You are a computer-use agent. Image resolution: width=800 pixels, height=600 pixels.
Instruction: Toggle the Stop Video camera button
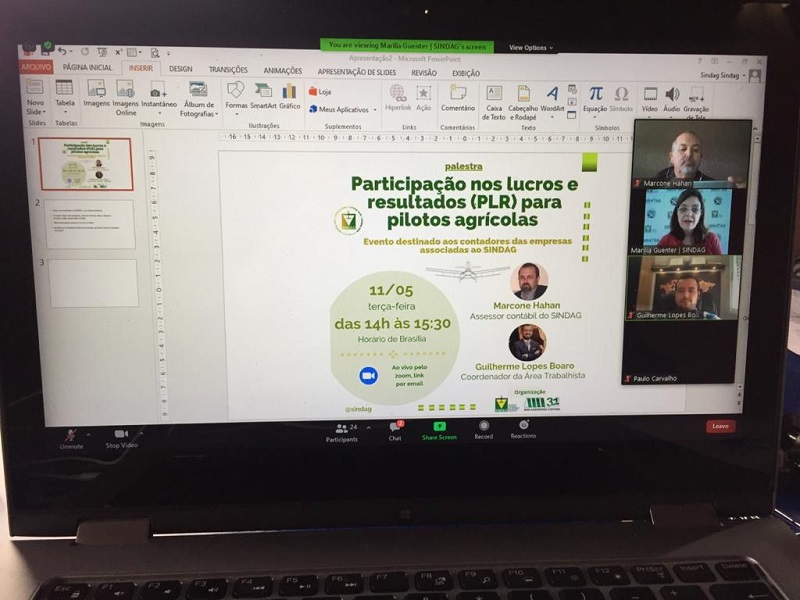[x=121, y=436]
